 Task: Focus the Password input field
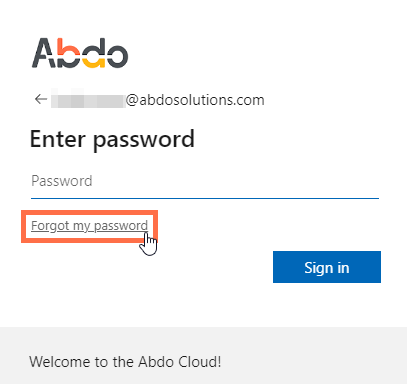(205, 182)
